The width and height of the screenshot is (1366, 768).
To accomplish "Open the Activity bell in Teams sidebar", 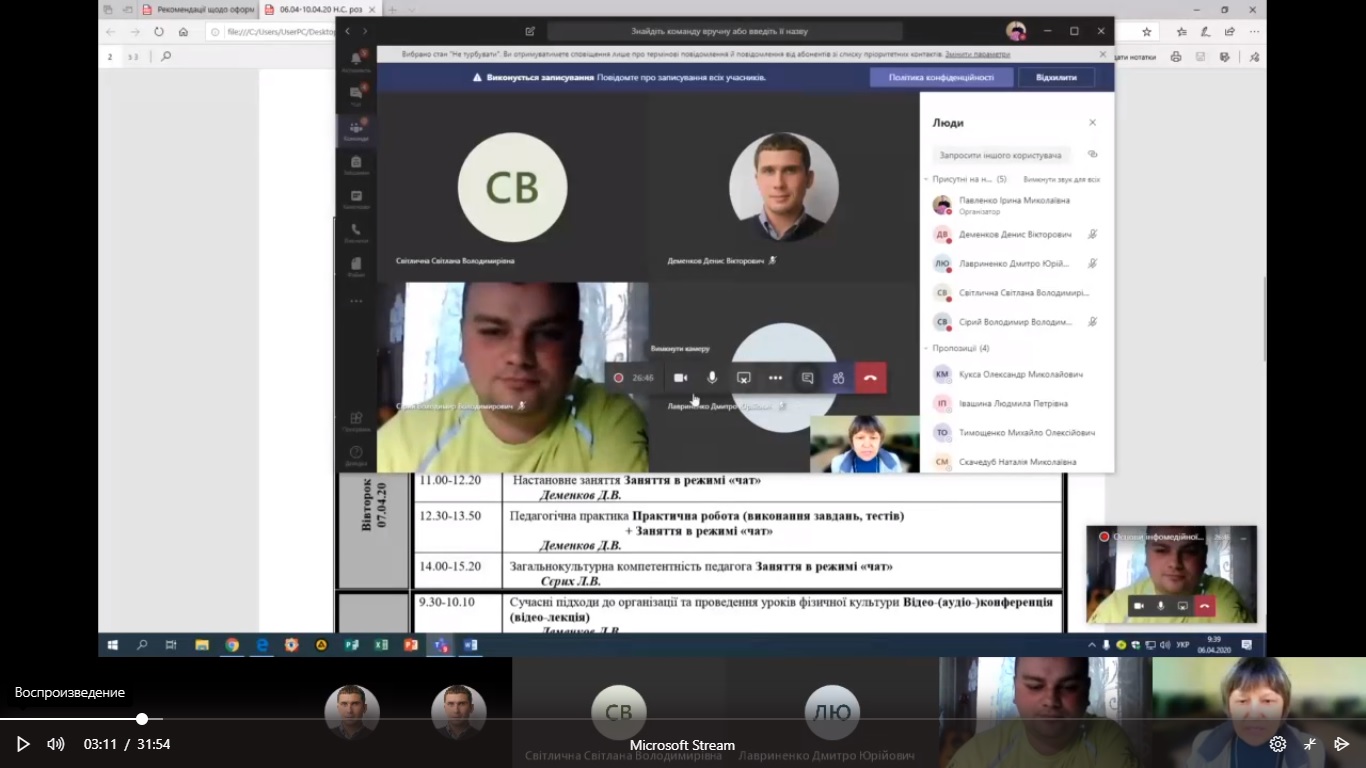I will tap(356, 61).
